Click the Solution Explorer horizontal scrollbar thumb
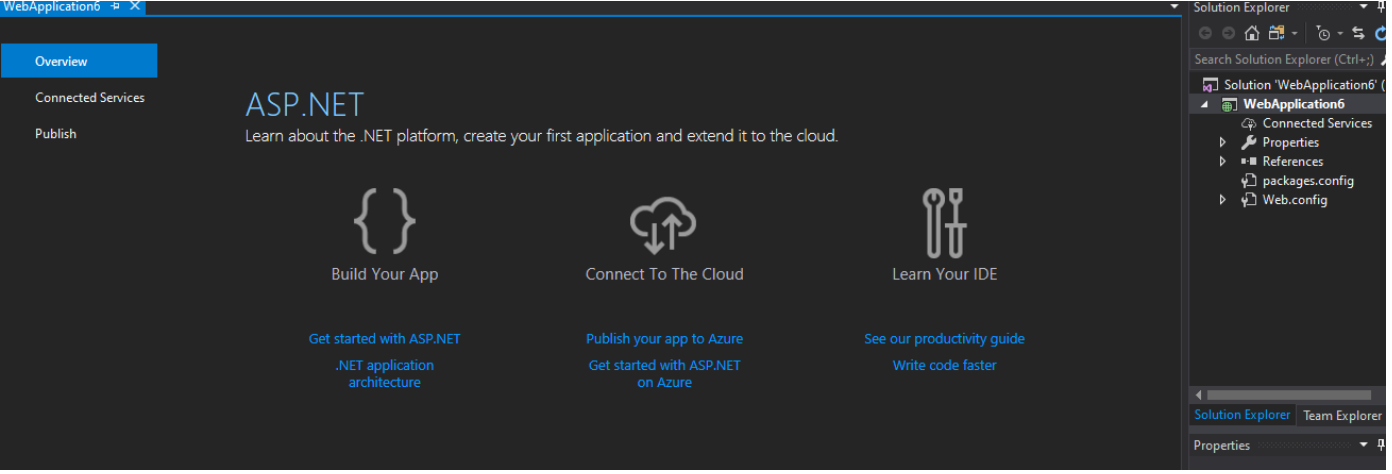The width and height of the screenshot is (1392, 474). (x=1288, y=395)
